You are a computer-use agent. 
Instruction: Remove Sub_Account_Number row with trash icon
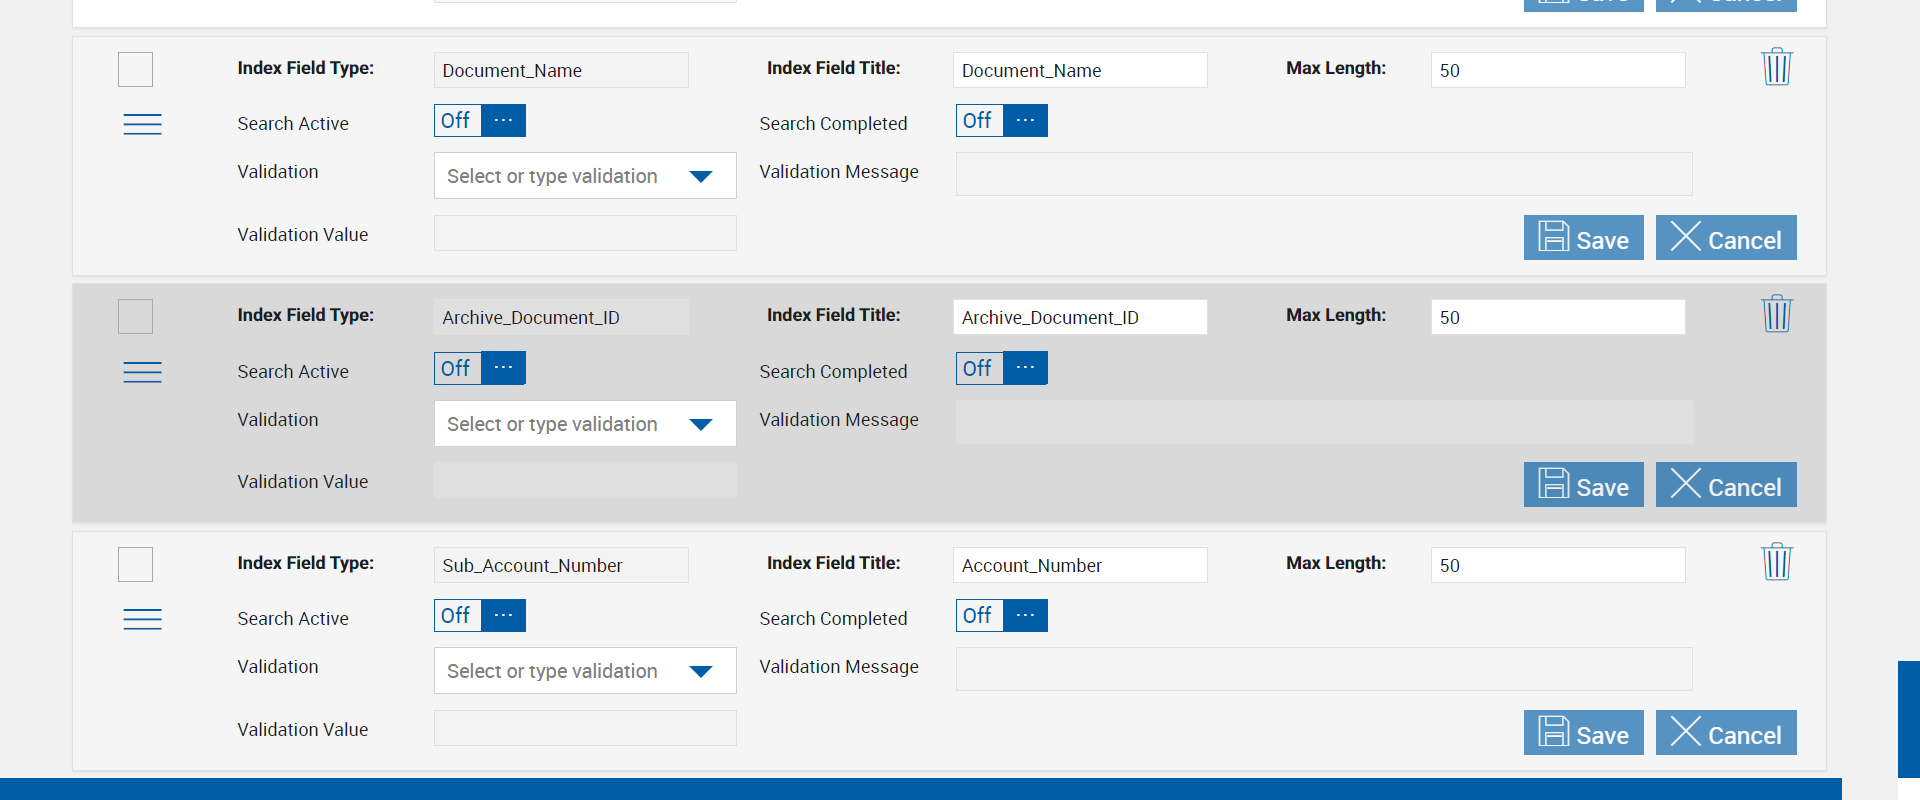click(1776, 562)
